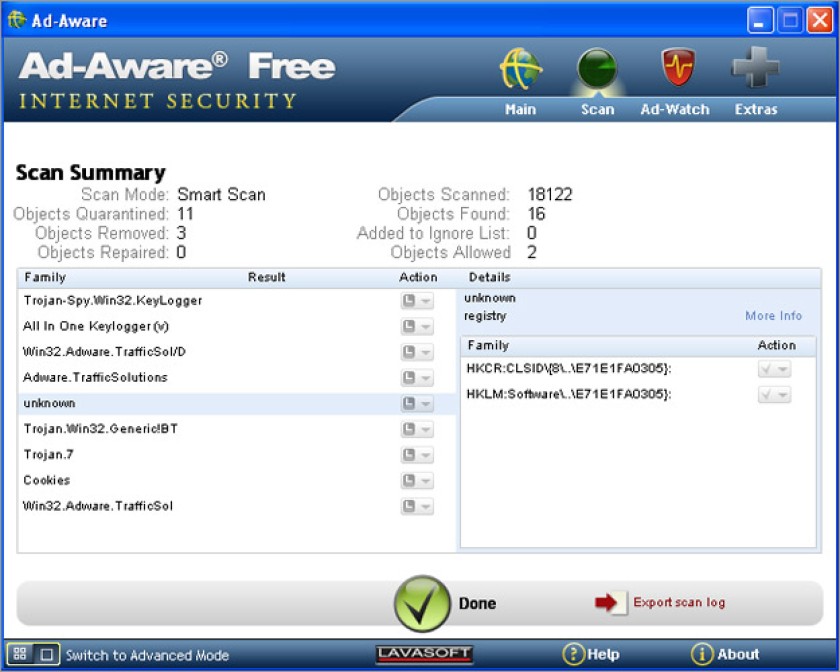Image resolution: width=840 pixels, height=672 pixels.
Task: Click the Switch to Advanced Mode text
Action: pos(147,655)
